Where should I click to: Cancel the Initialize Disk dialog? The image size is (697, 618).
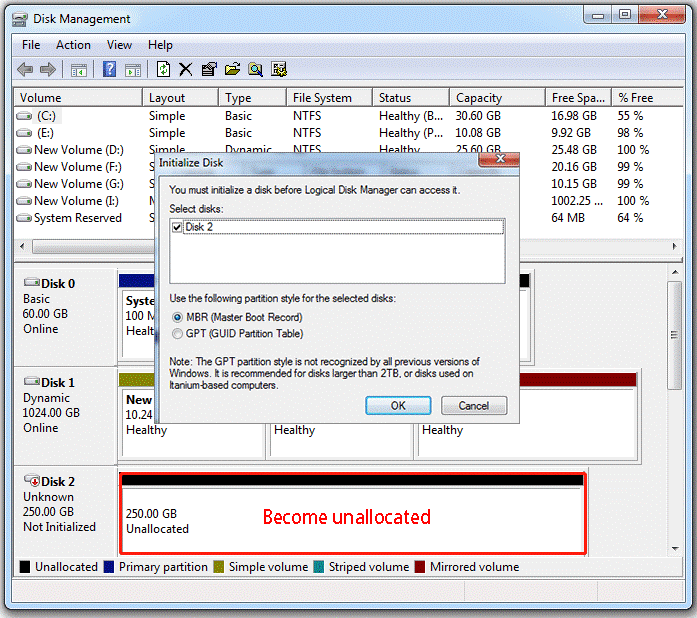point(473,406)
